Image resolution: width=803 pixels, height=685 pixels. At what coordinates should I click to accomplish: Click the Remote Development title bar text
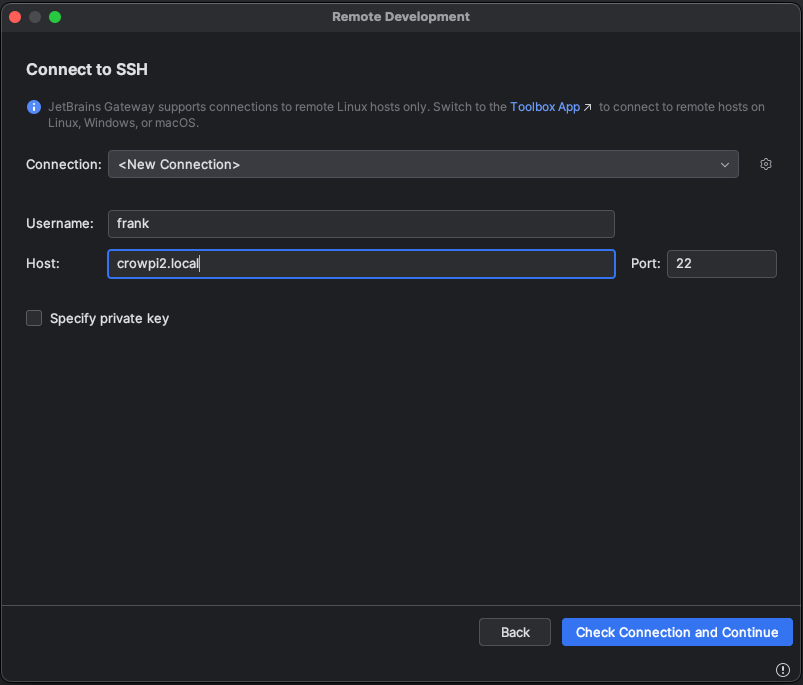tap(401, 17)
